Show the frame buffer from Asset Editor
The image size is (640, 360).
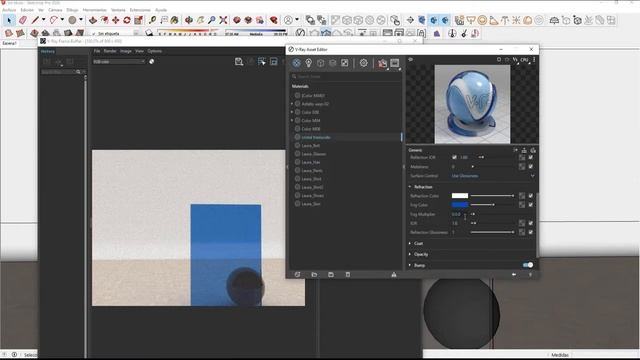coord(395,63)
